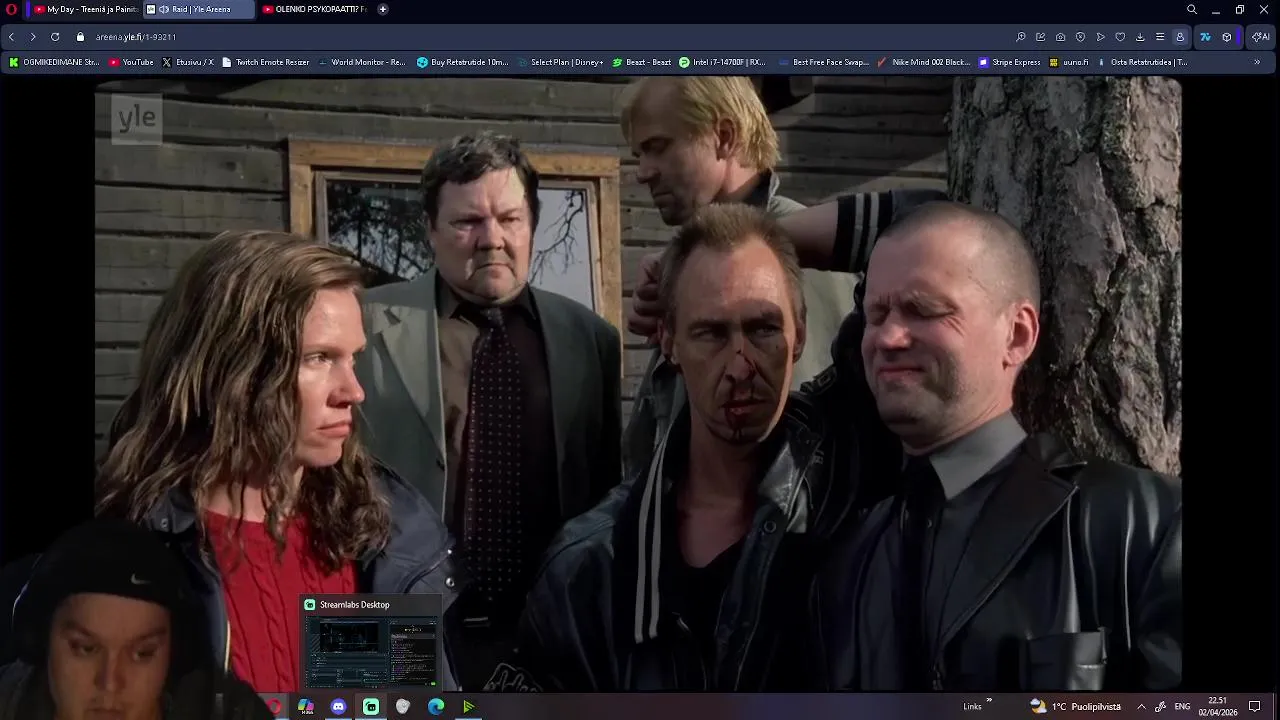Screen dimensions: 1280x720
Task: Open the downloads icon
Action: 1140,37
